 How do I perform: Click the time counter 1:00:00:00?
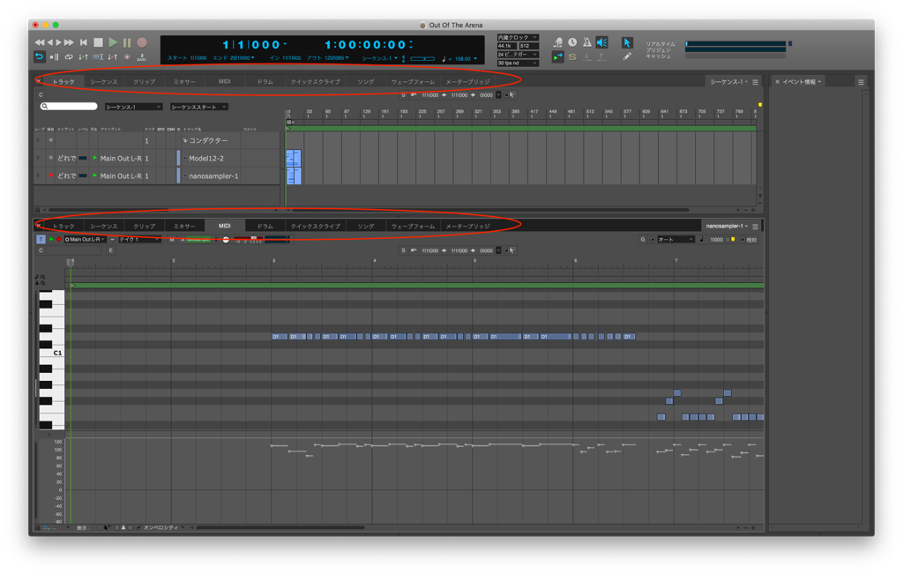[366, 44]
